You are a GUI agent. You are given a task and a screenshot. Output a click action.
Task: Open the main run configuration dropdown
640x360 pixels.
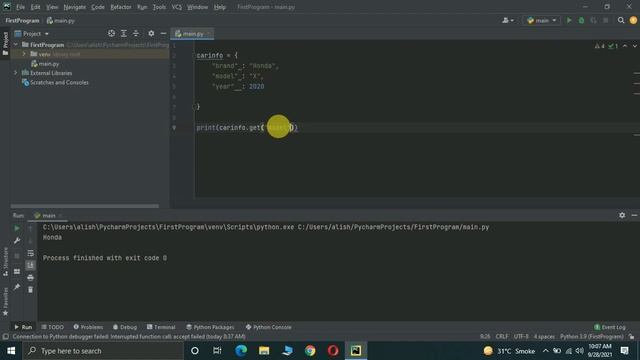coord(542,20)
